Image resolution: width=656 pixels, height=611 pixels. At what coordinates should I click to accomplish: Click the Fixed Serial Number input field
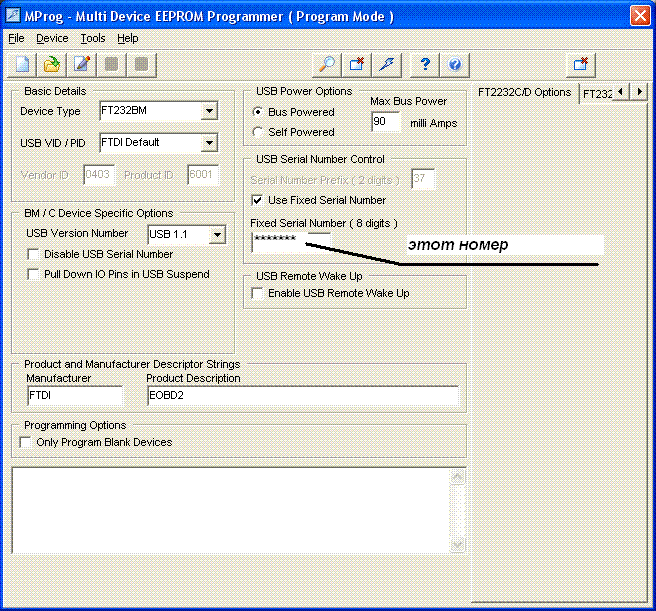(x=291, y=243)
